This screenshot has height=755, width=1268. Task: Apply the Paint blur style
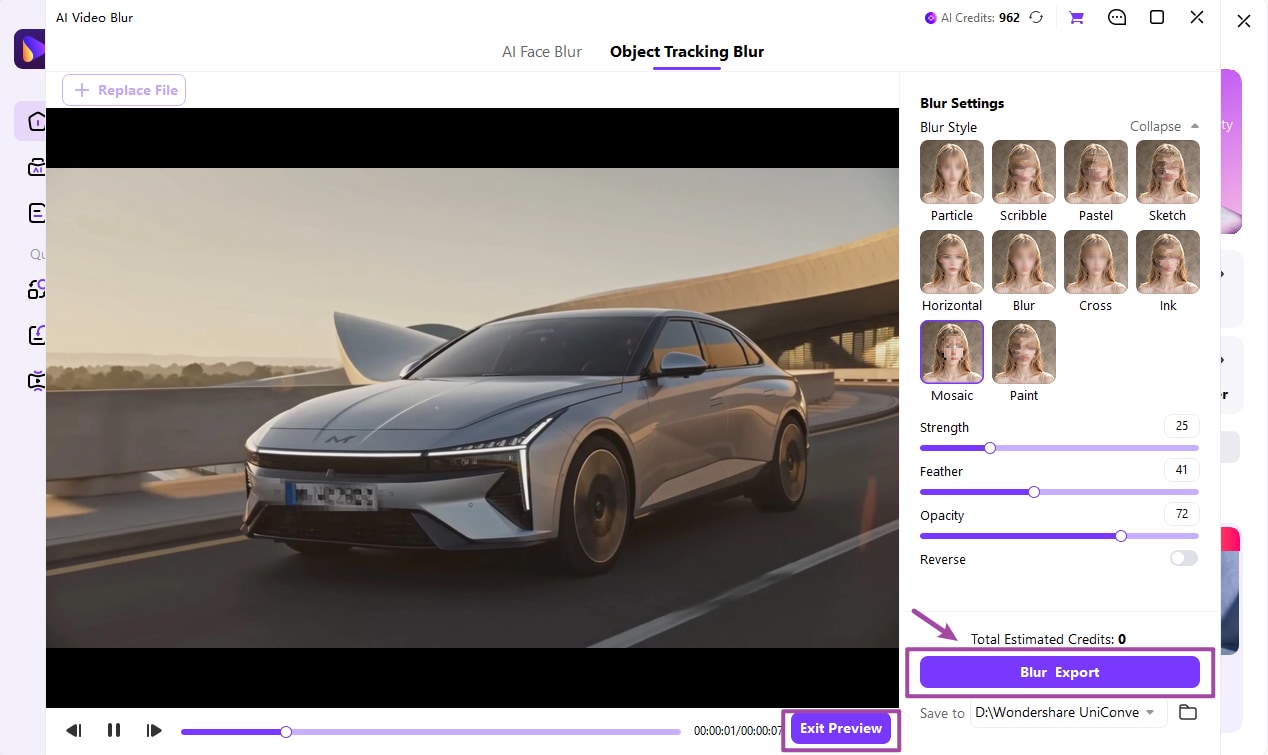click(x=1024, y=352)
